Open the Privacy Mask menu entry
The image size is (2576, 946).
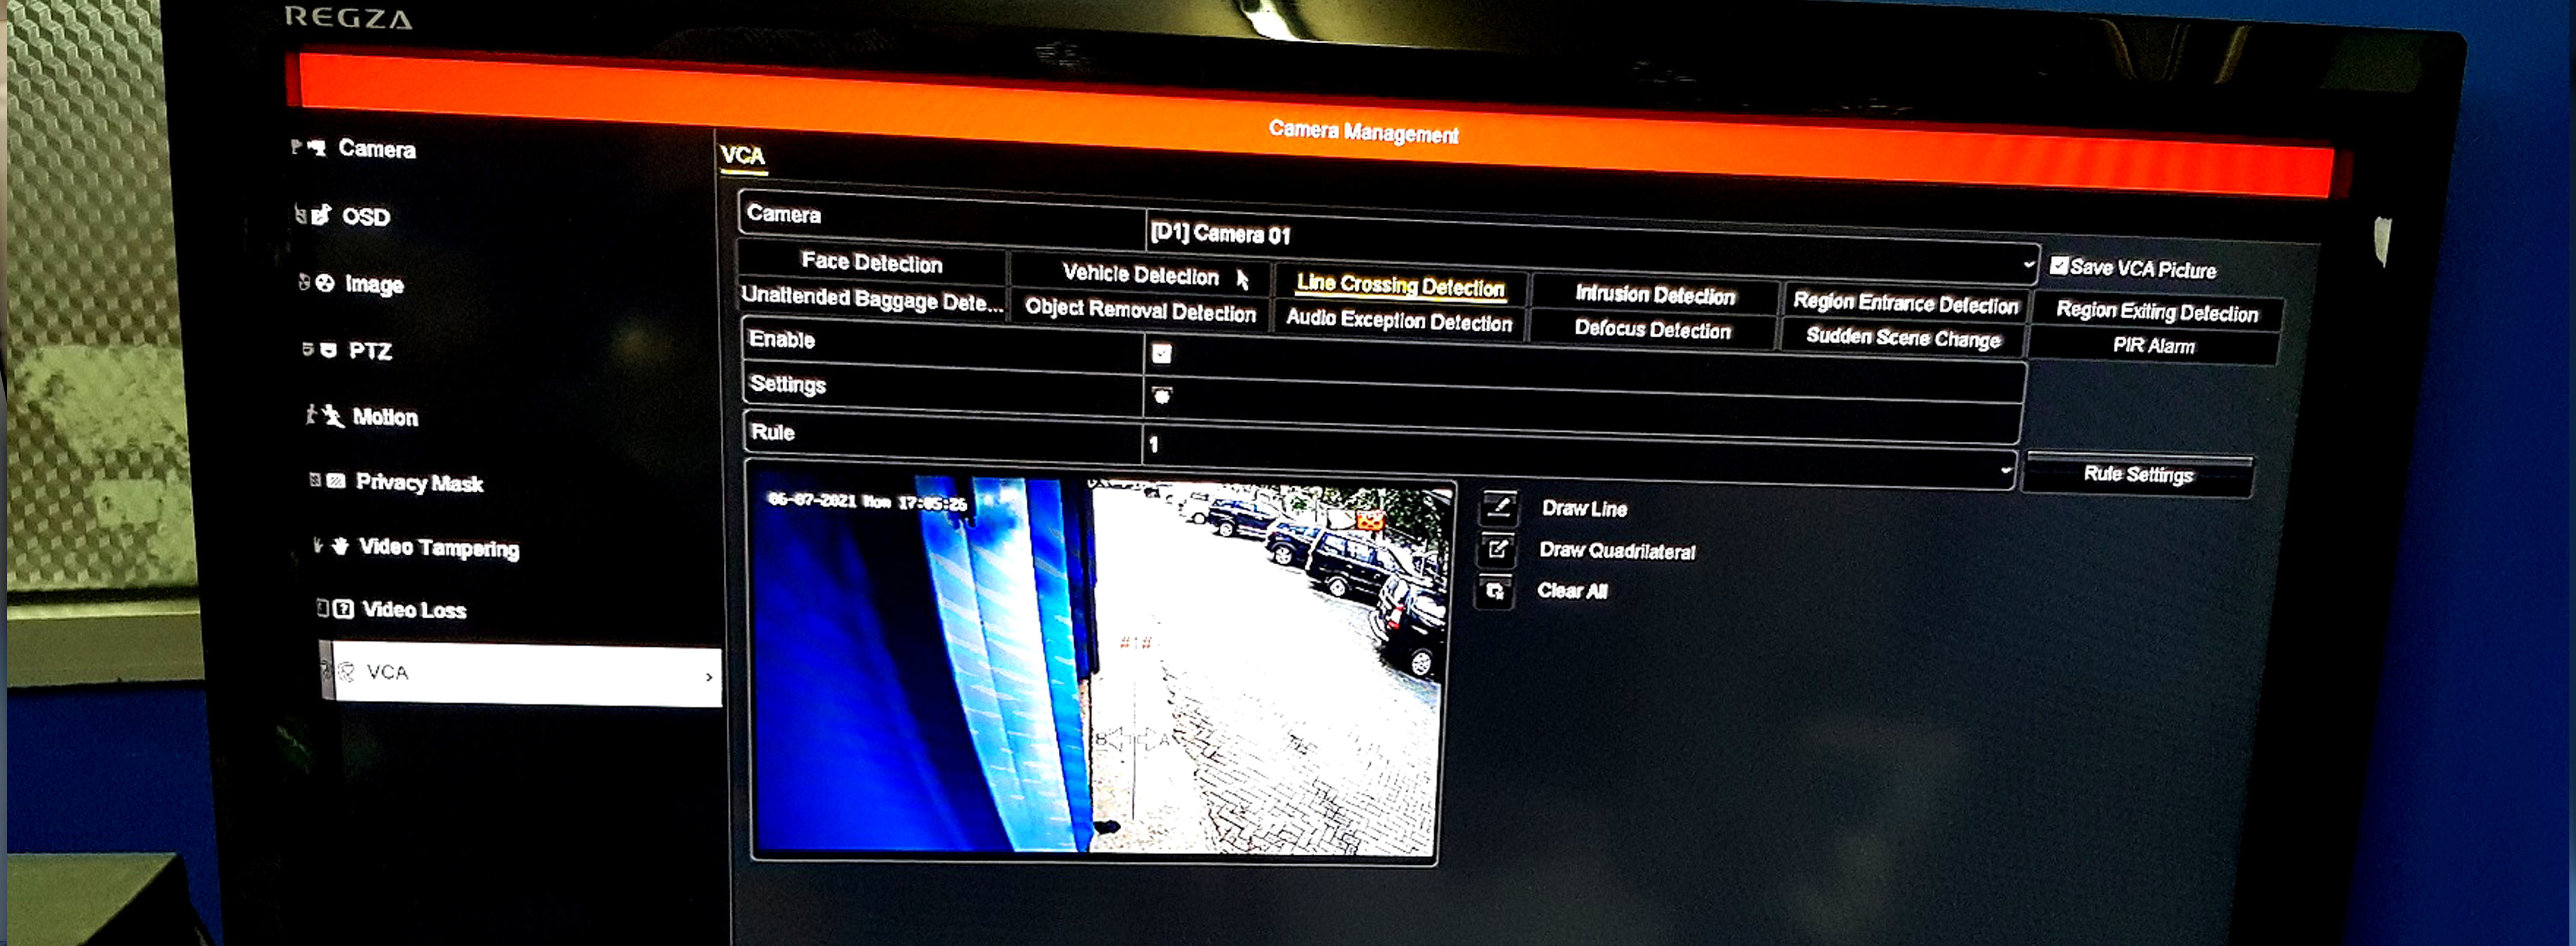(419, 483)
